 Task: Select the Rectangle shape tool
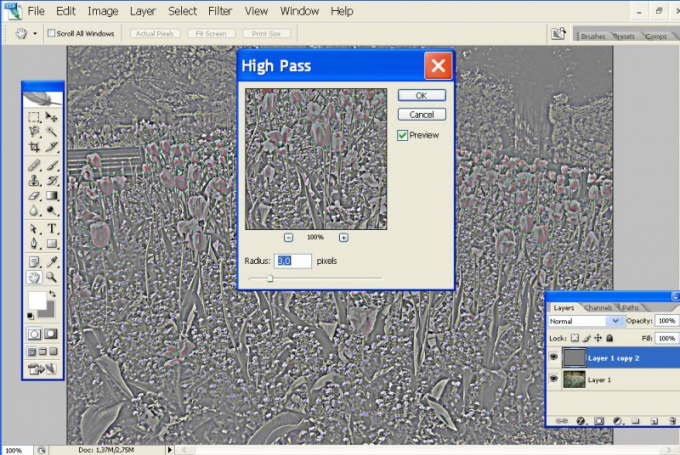[x=52, y=244]
